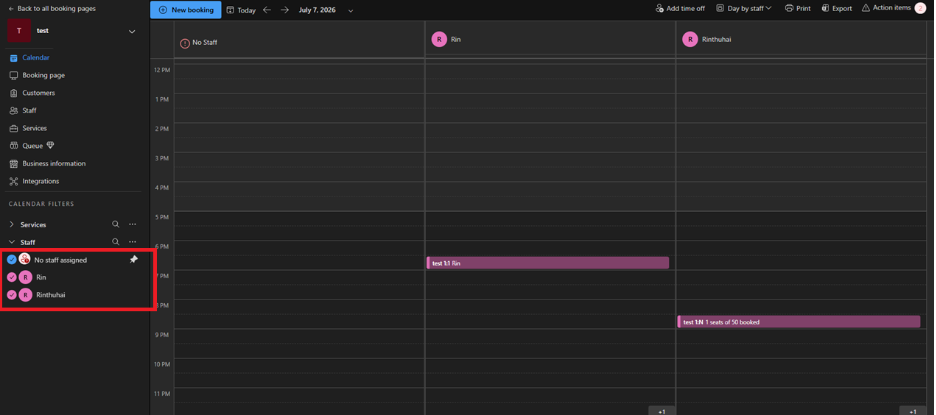Open the Day by staff view dropdown

pos(744,8)
